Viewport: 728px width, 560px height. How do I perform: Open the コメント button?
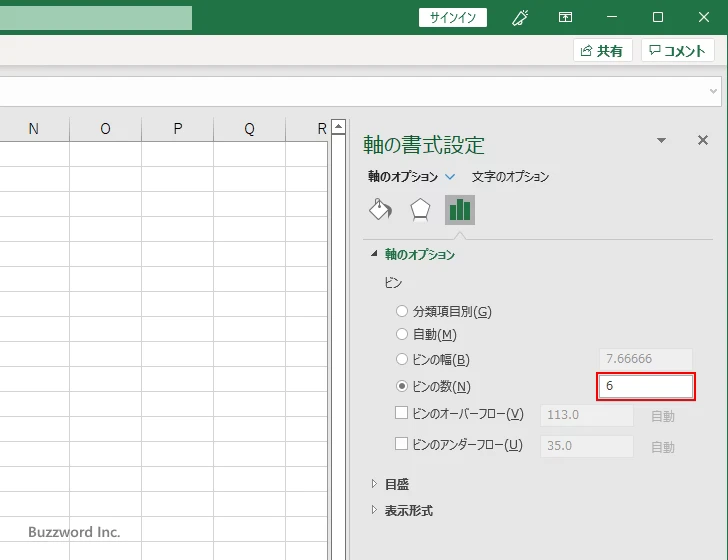tap(677, 50)
